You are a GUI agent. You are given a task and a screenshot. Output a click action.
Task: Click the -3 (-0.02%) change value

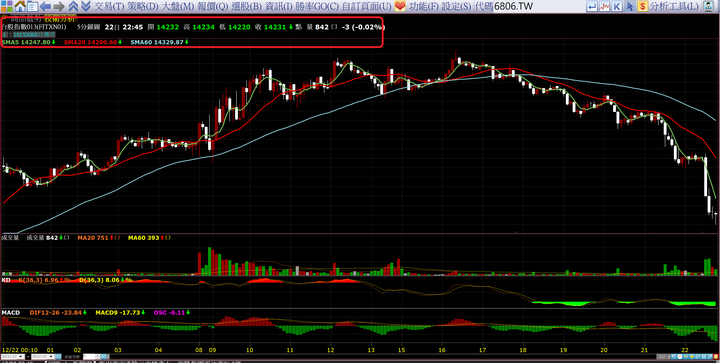click(363, 28)
